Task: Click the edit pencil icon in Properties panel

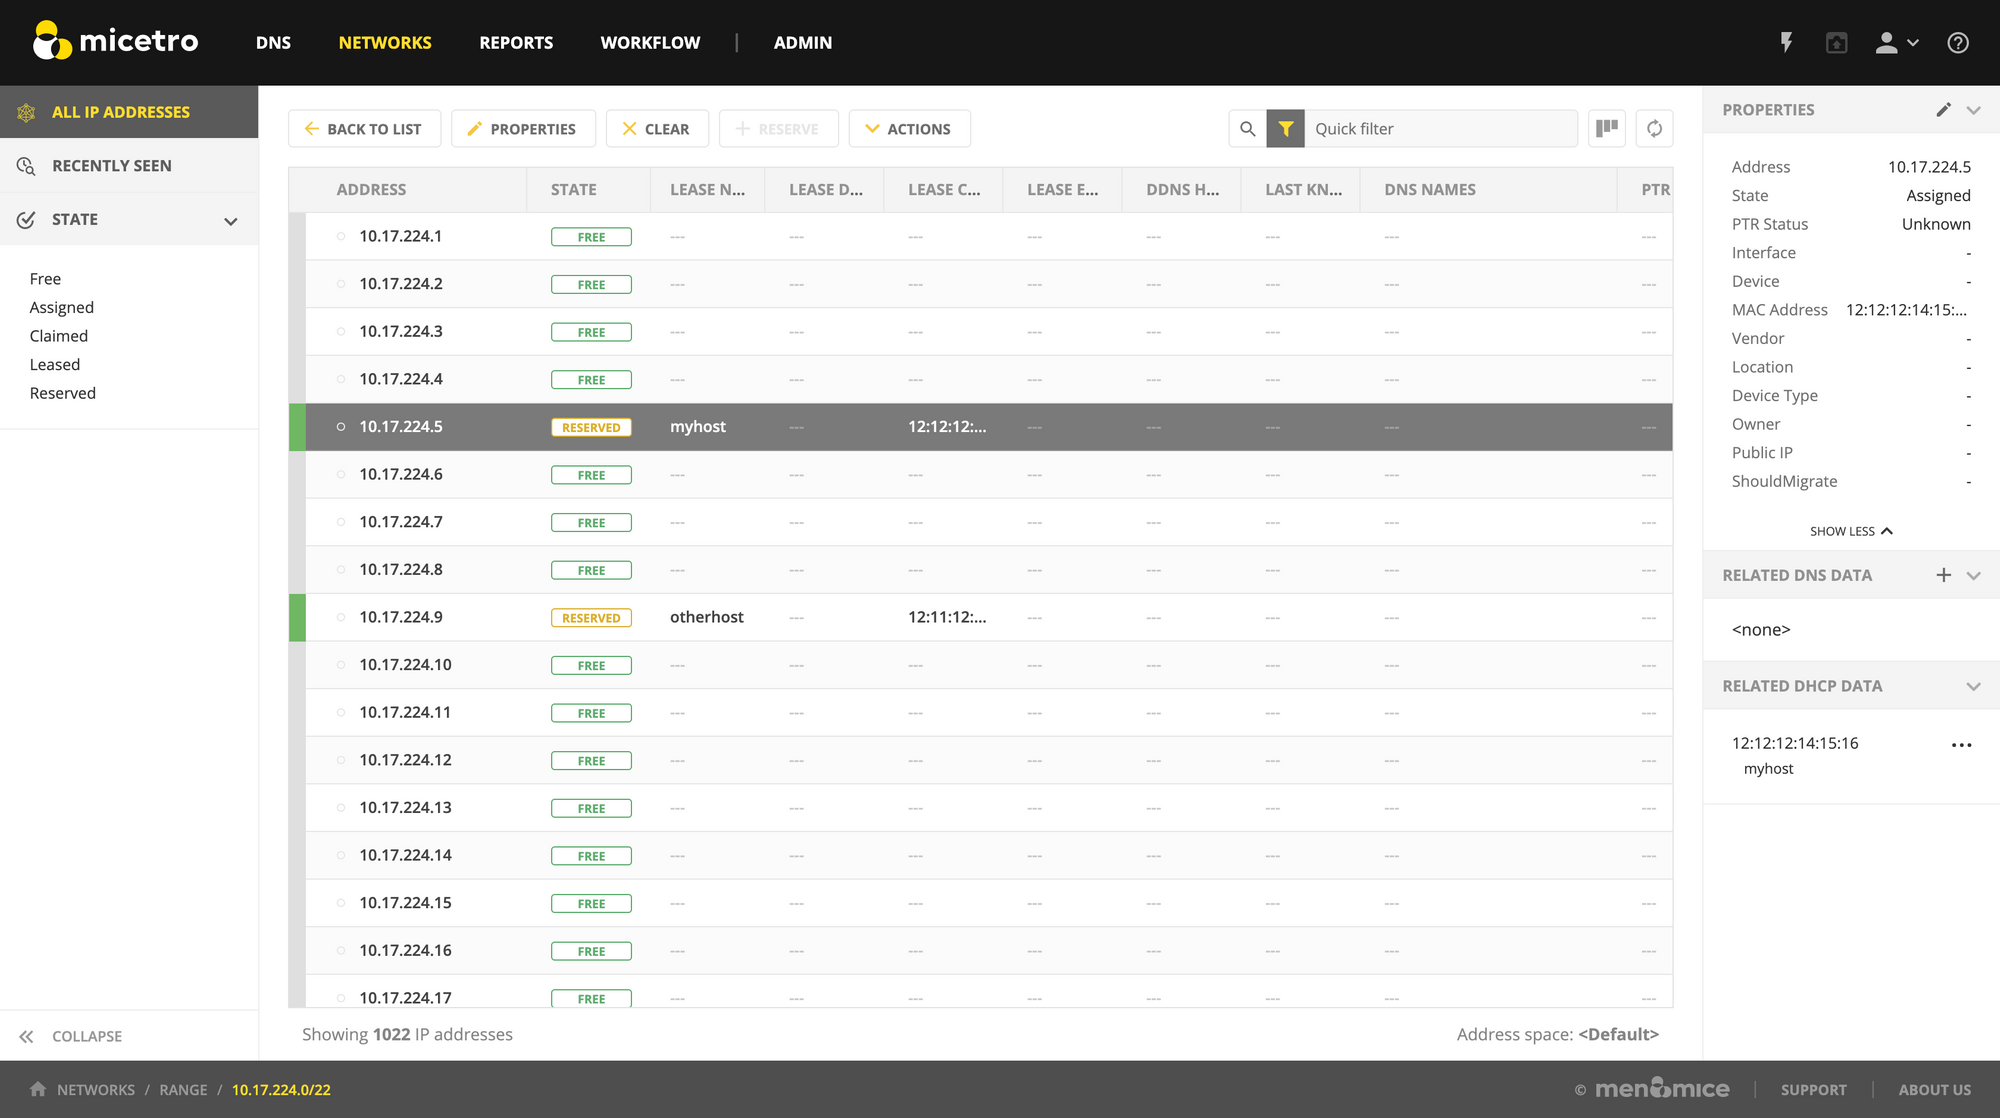Action: point(1944,109)
